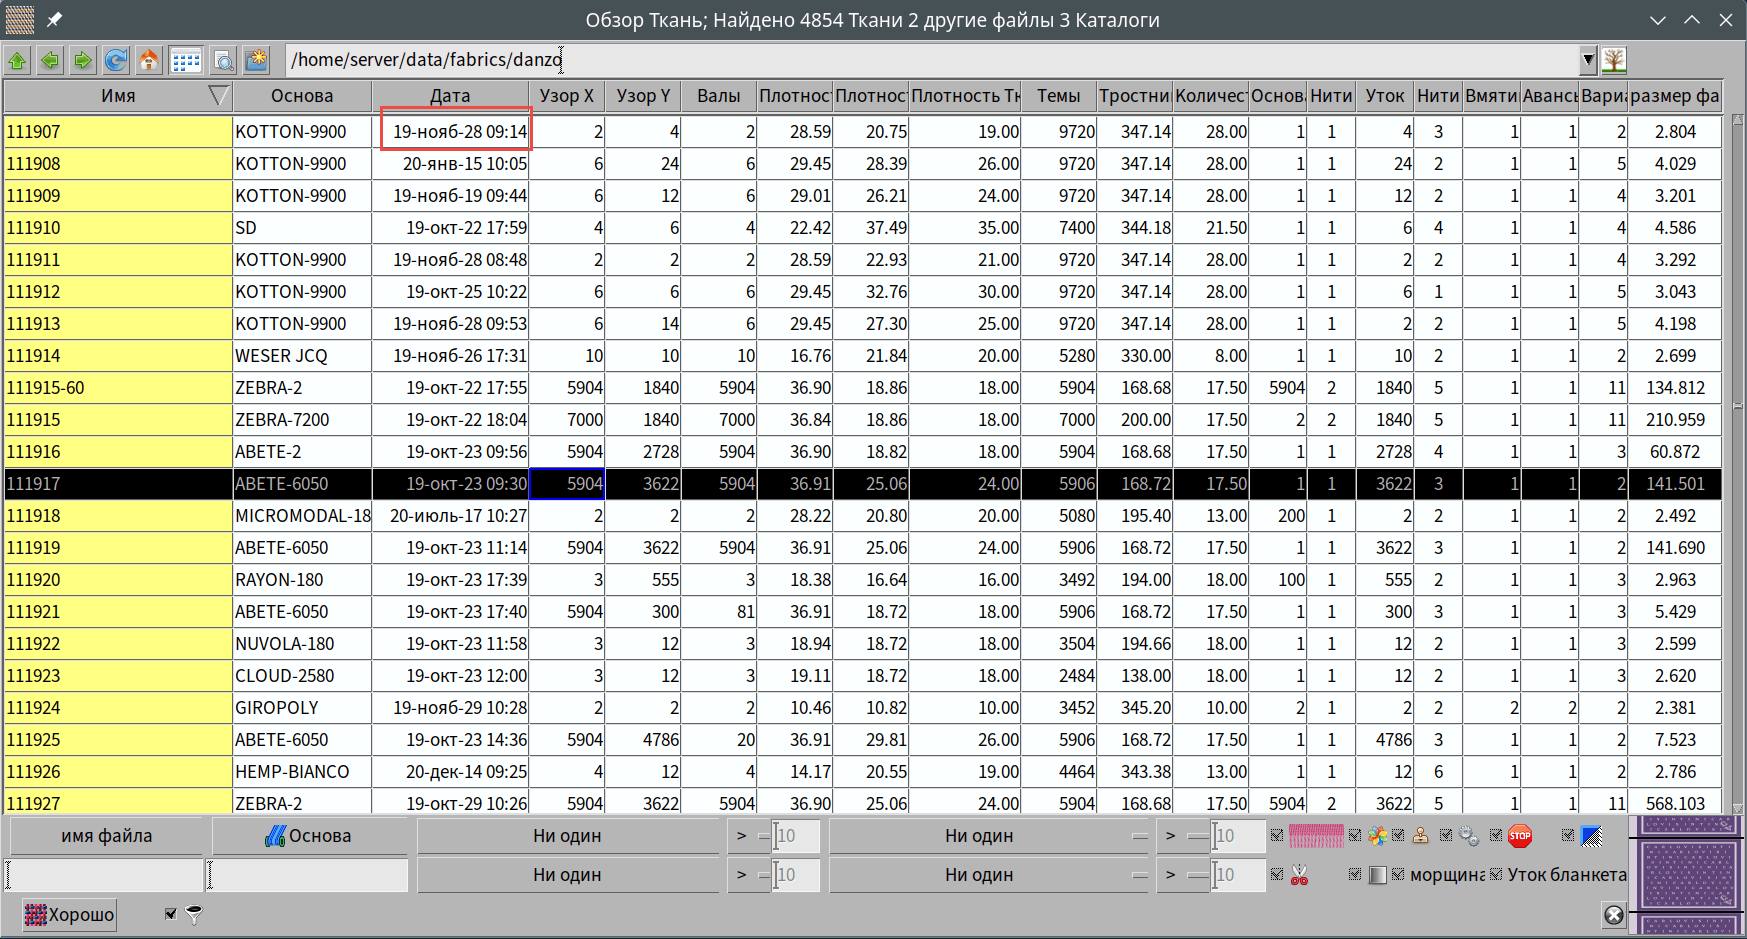
Task: Click the Основа button with warp beam icon
Action: tap(308, 836)
